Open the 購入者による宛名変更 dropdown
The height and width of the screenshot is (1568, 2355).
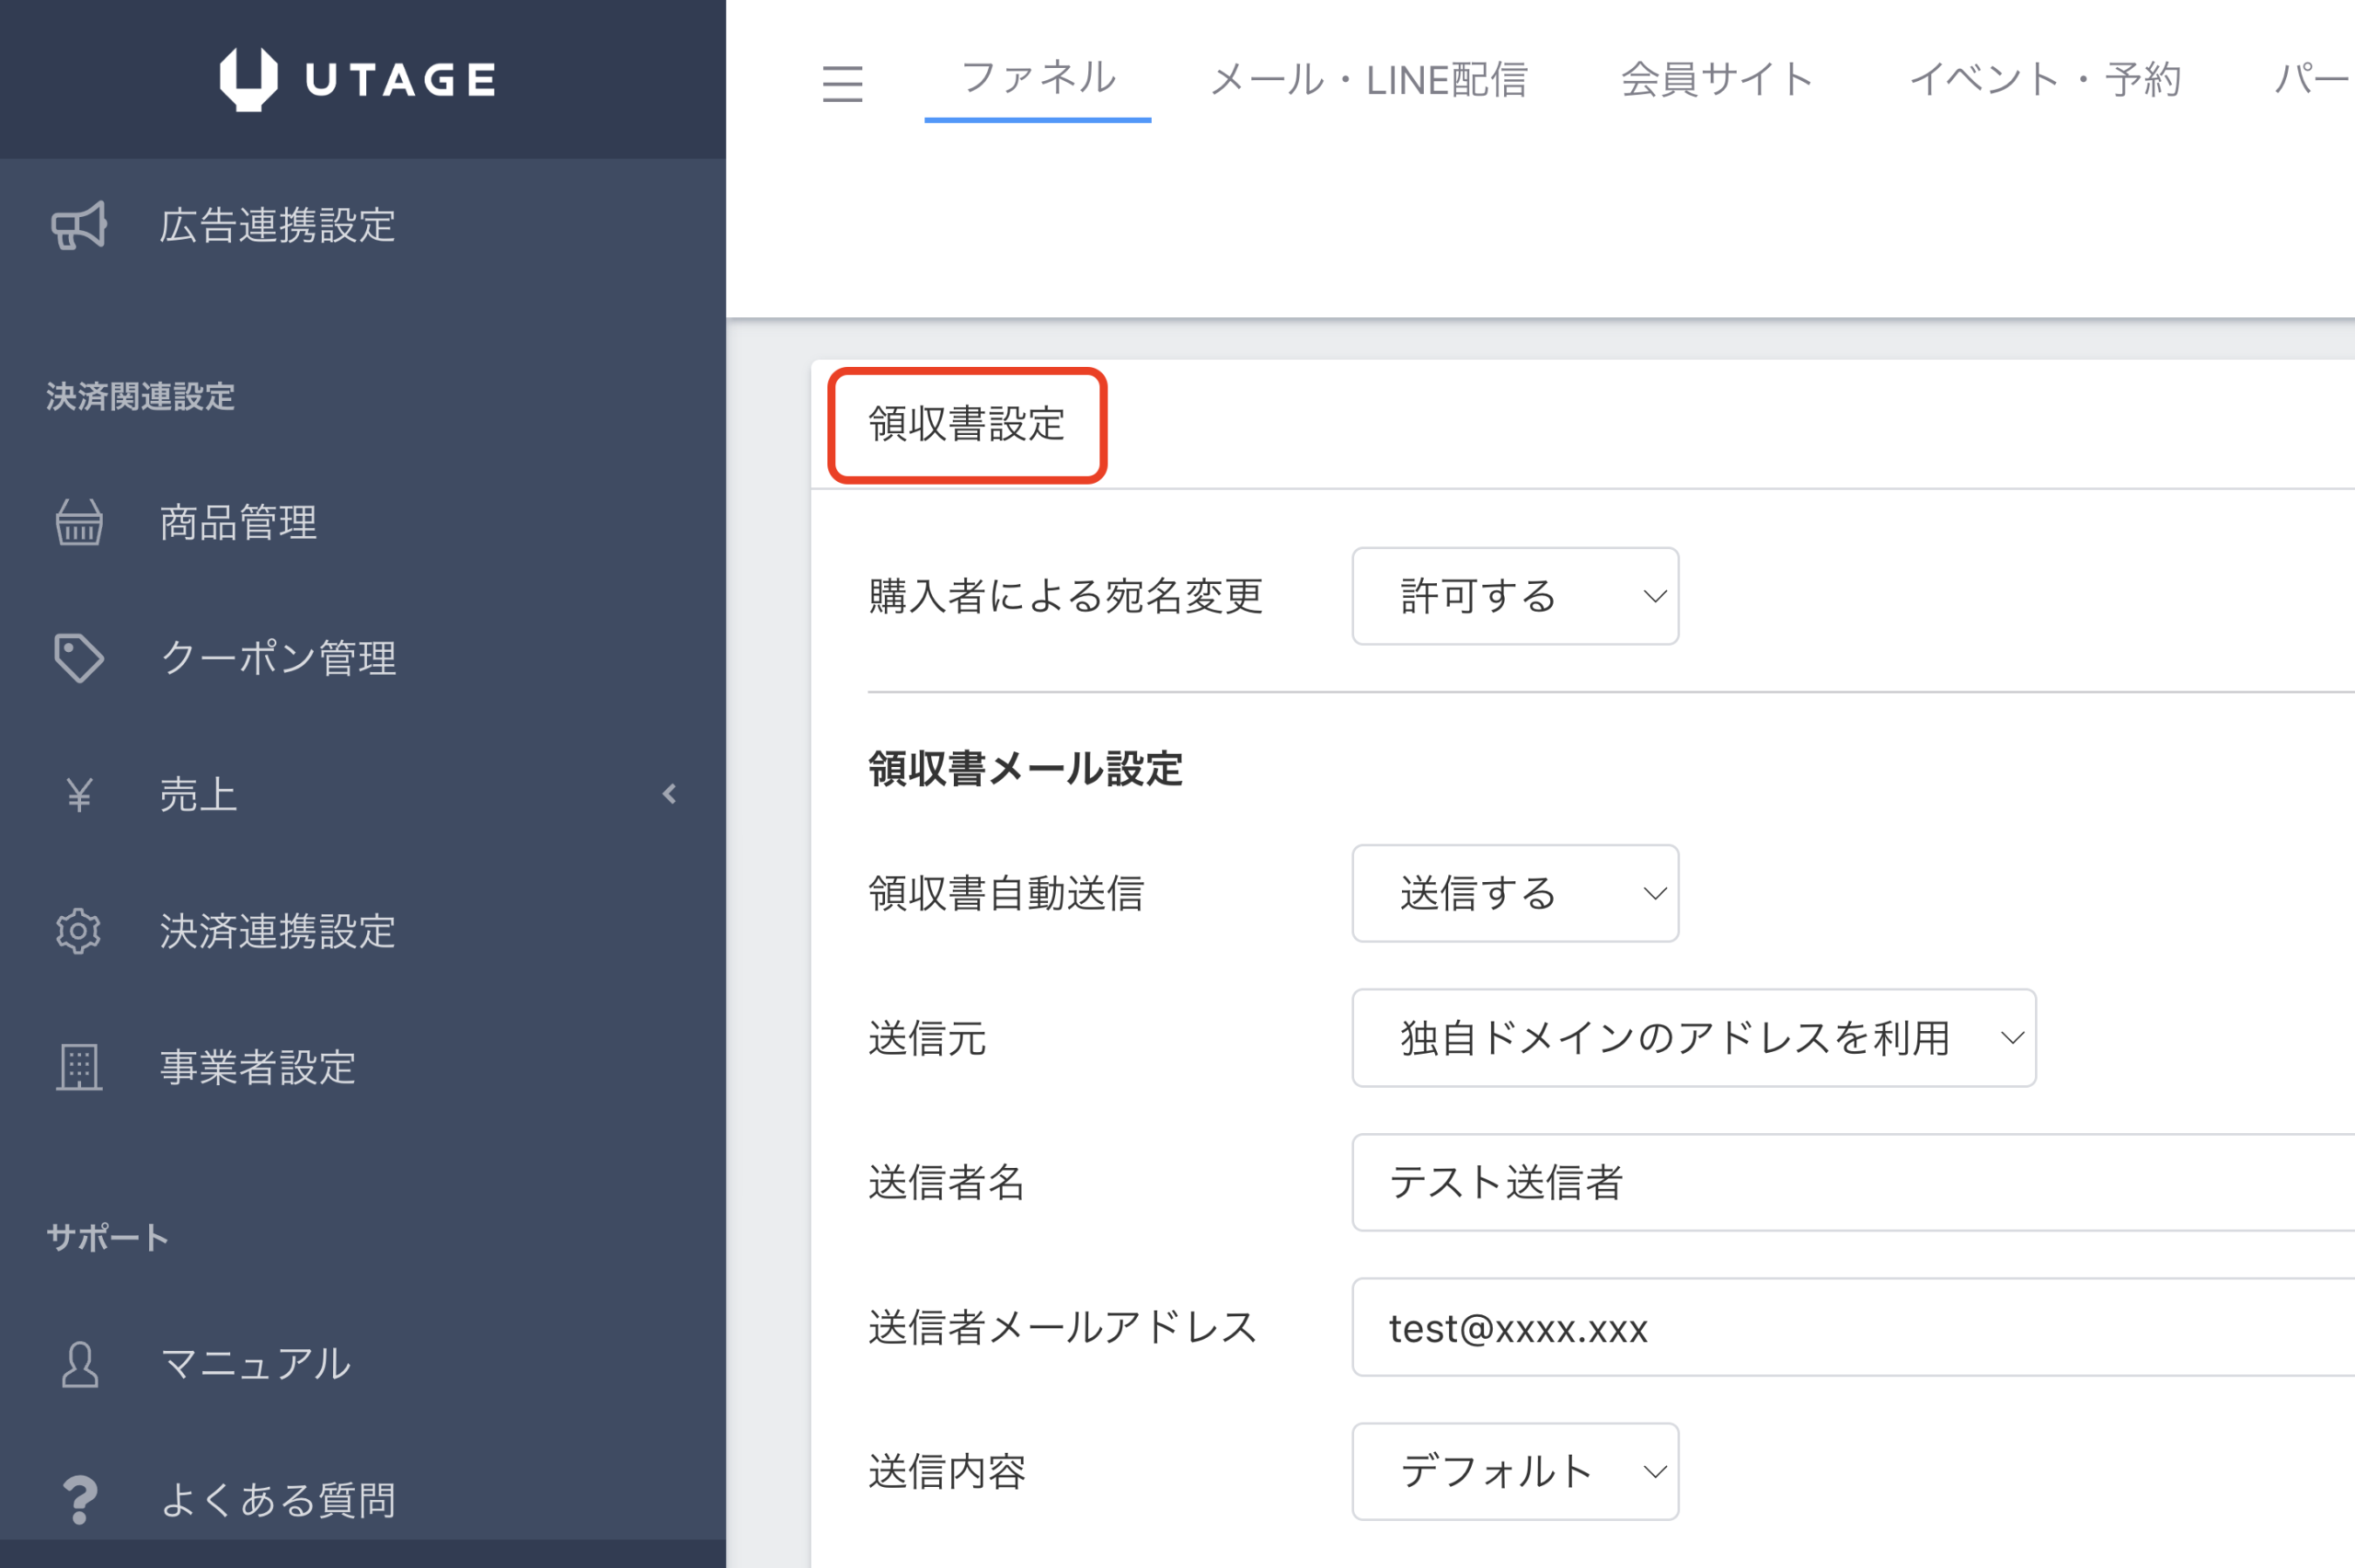tap(1515, 596)
